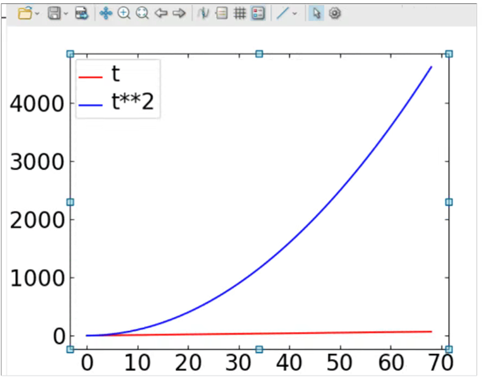Click the y-axis label '1000'
Screen dimensions: 482x385
[x=37, y=278]
